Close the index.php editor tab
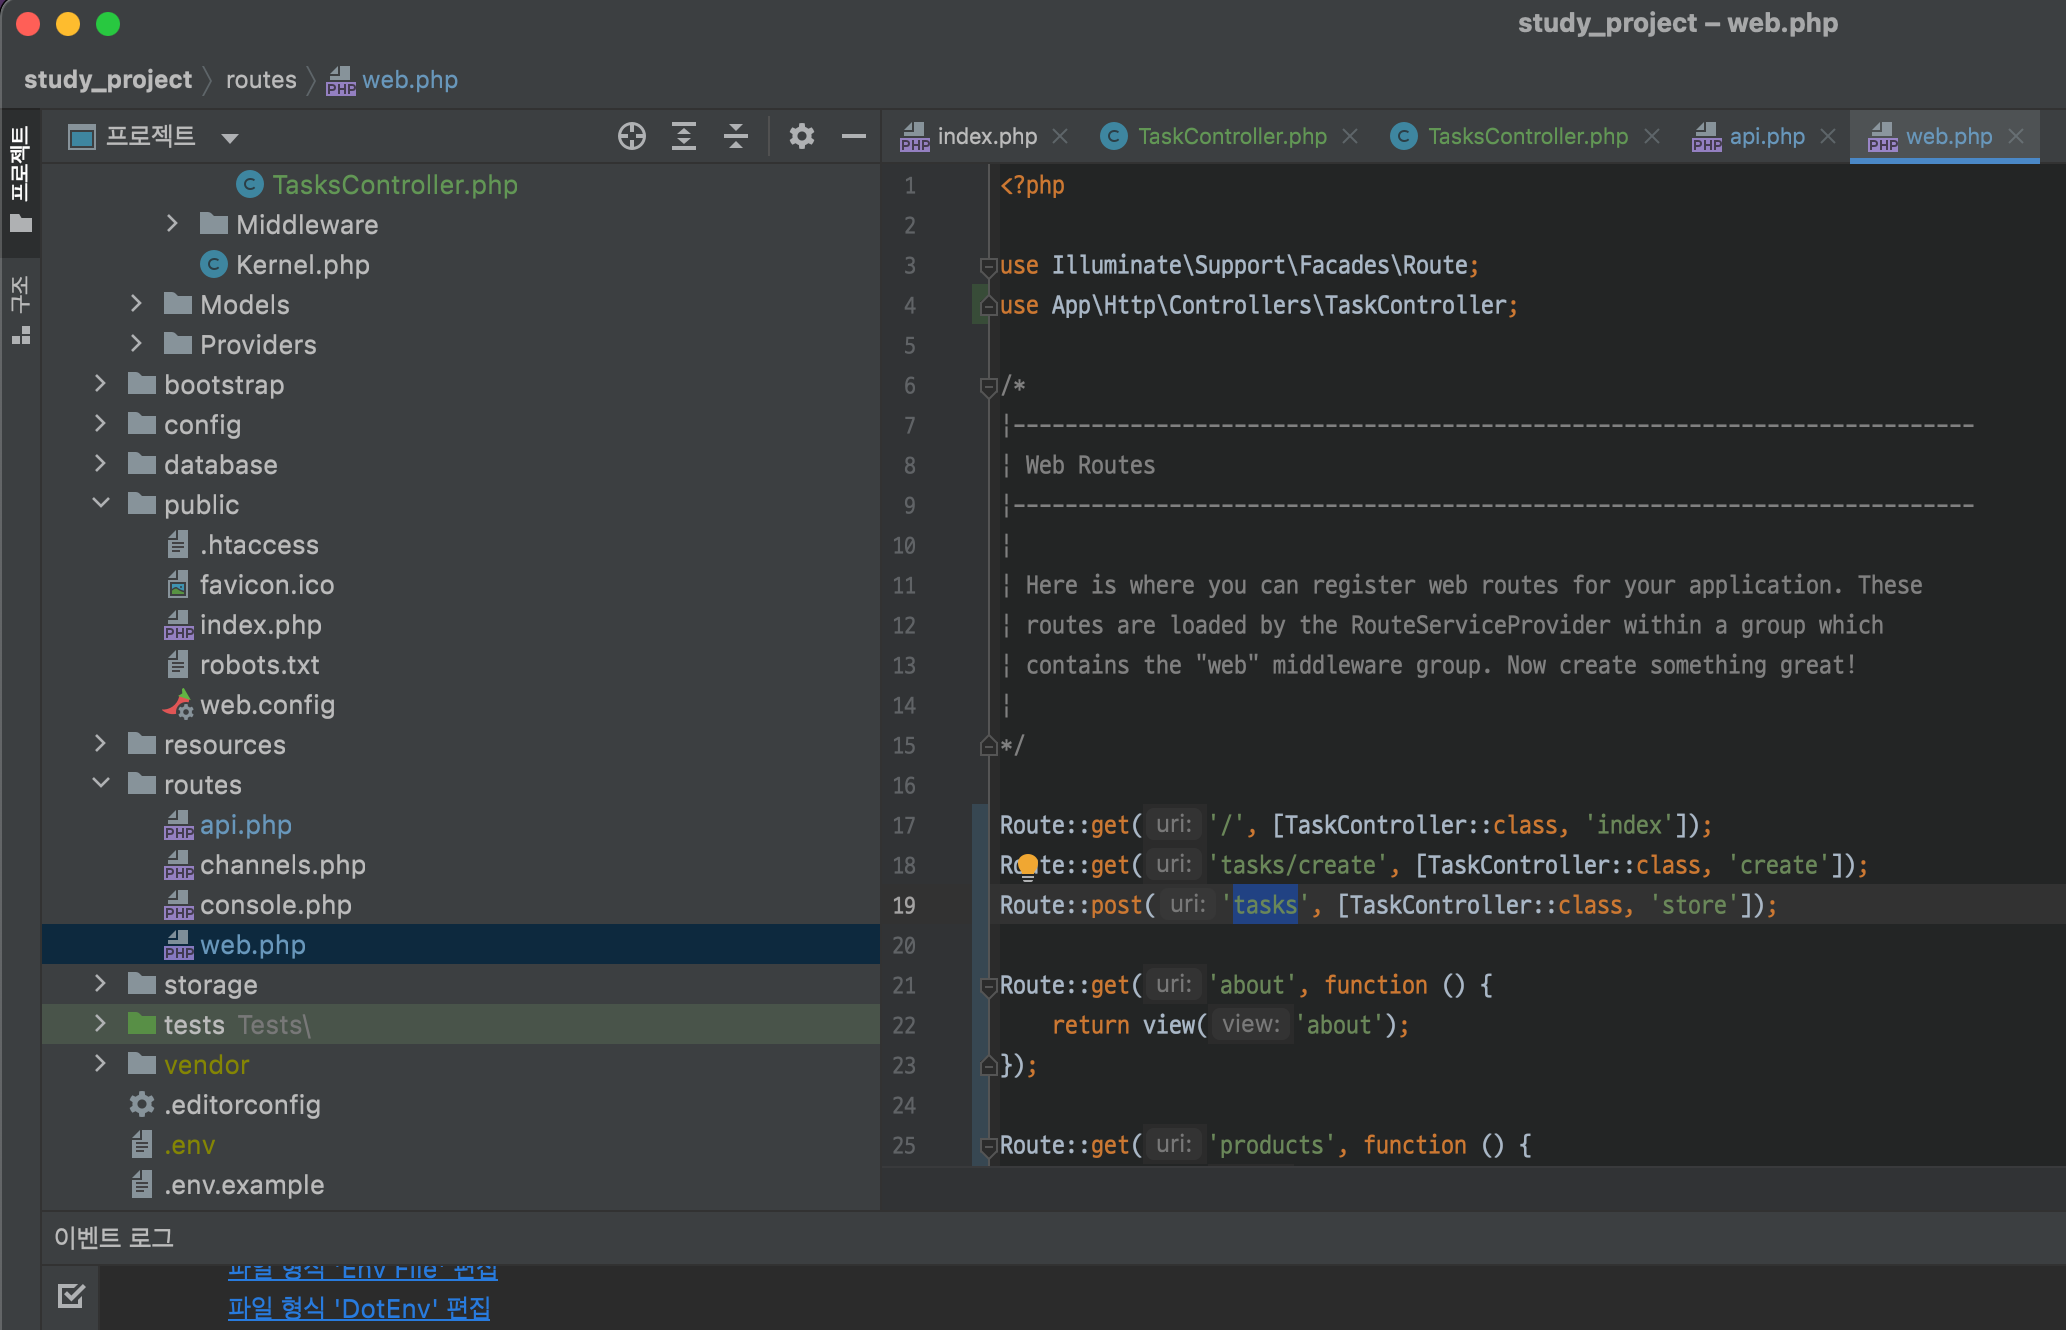The width and height of the screenshot is (2066, 1330). coord(1060,136)
